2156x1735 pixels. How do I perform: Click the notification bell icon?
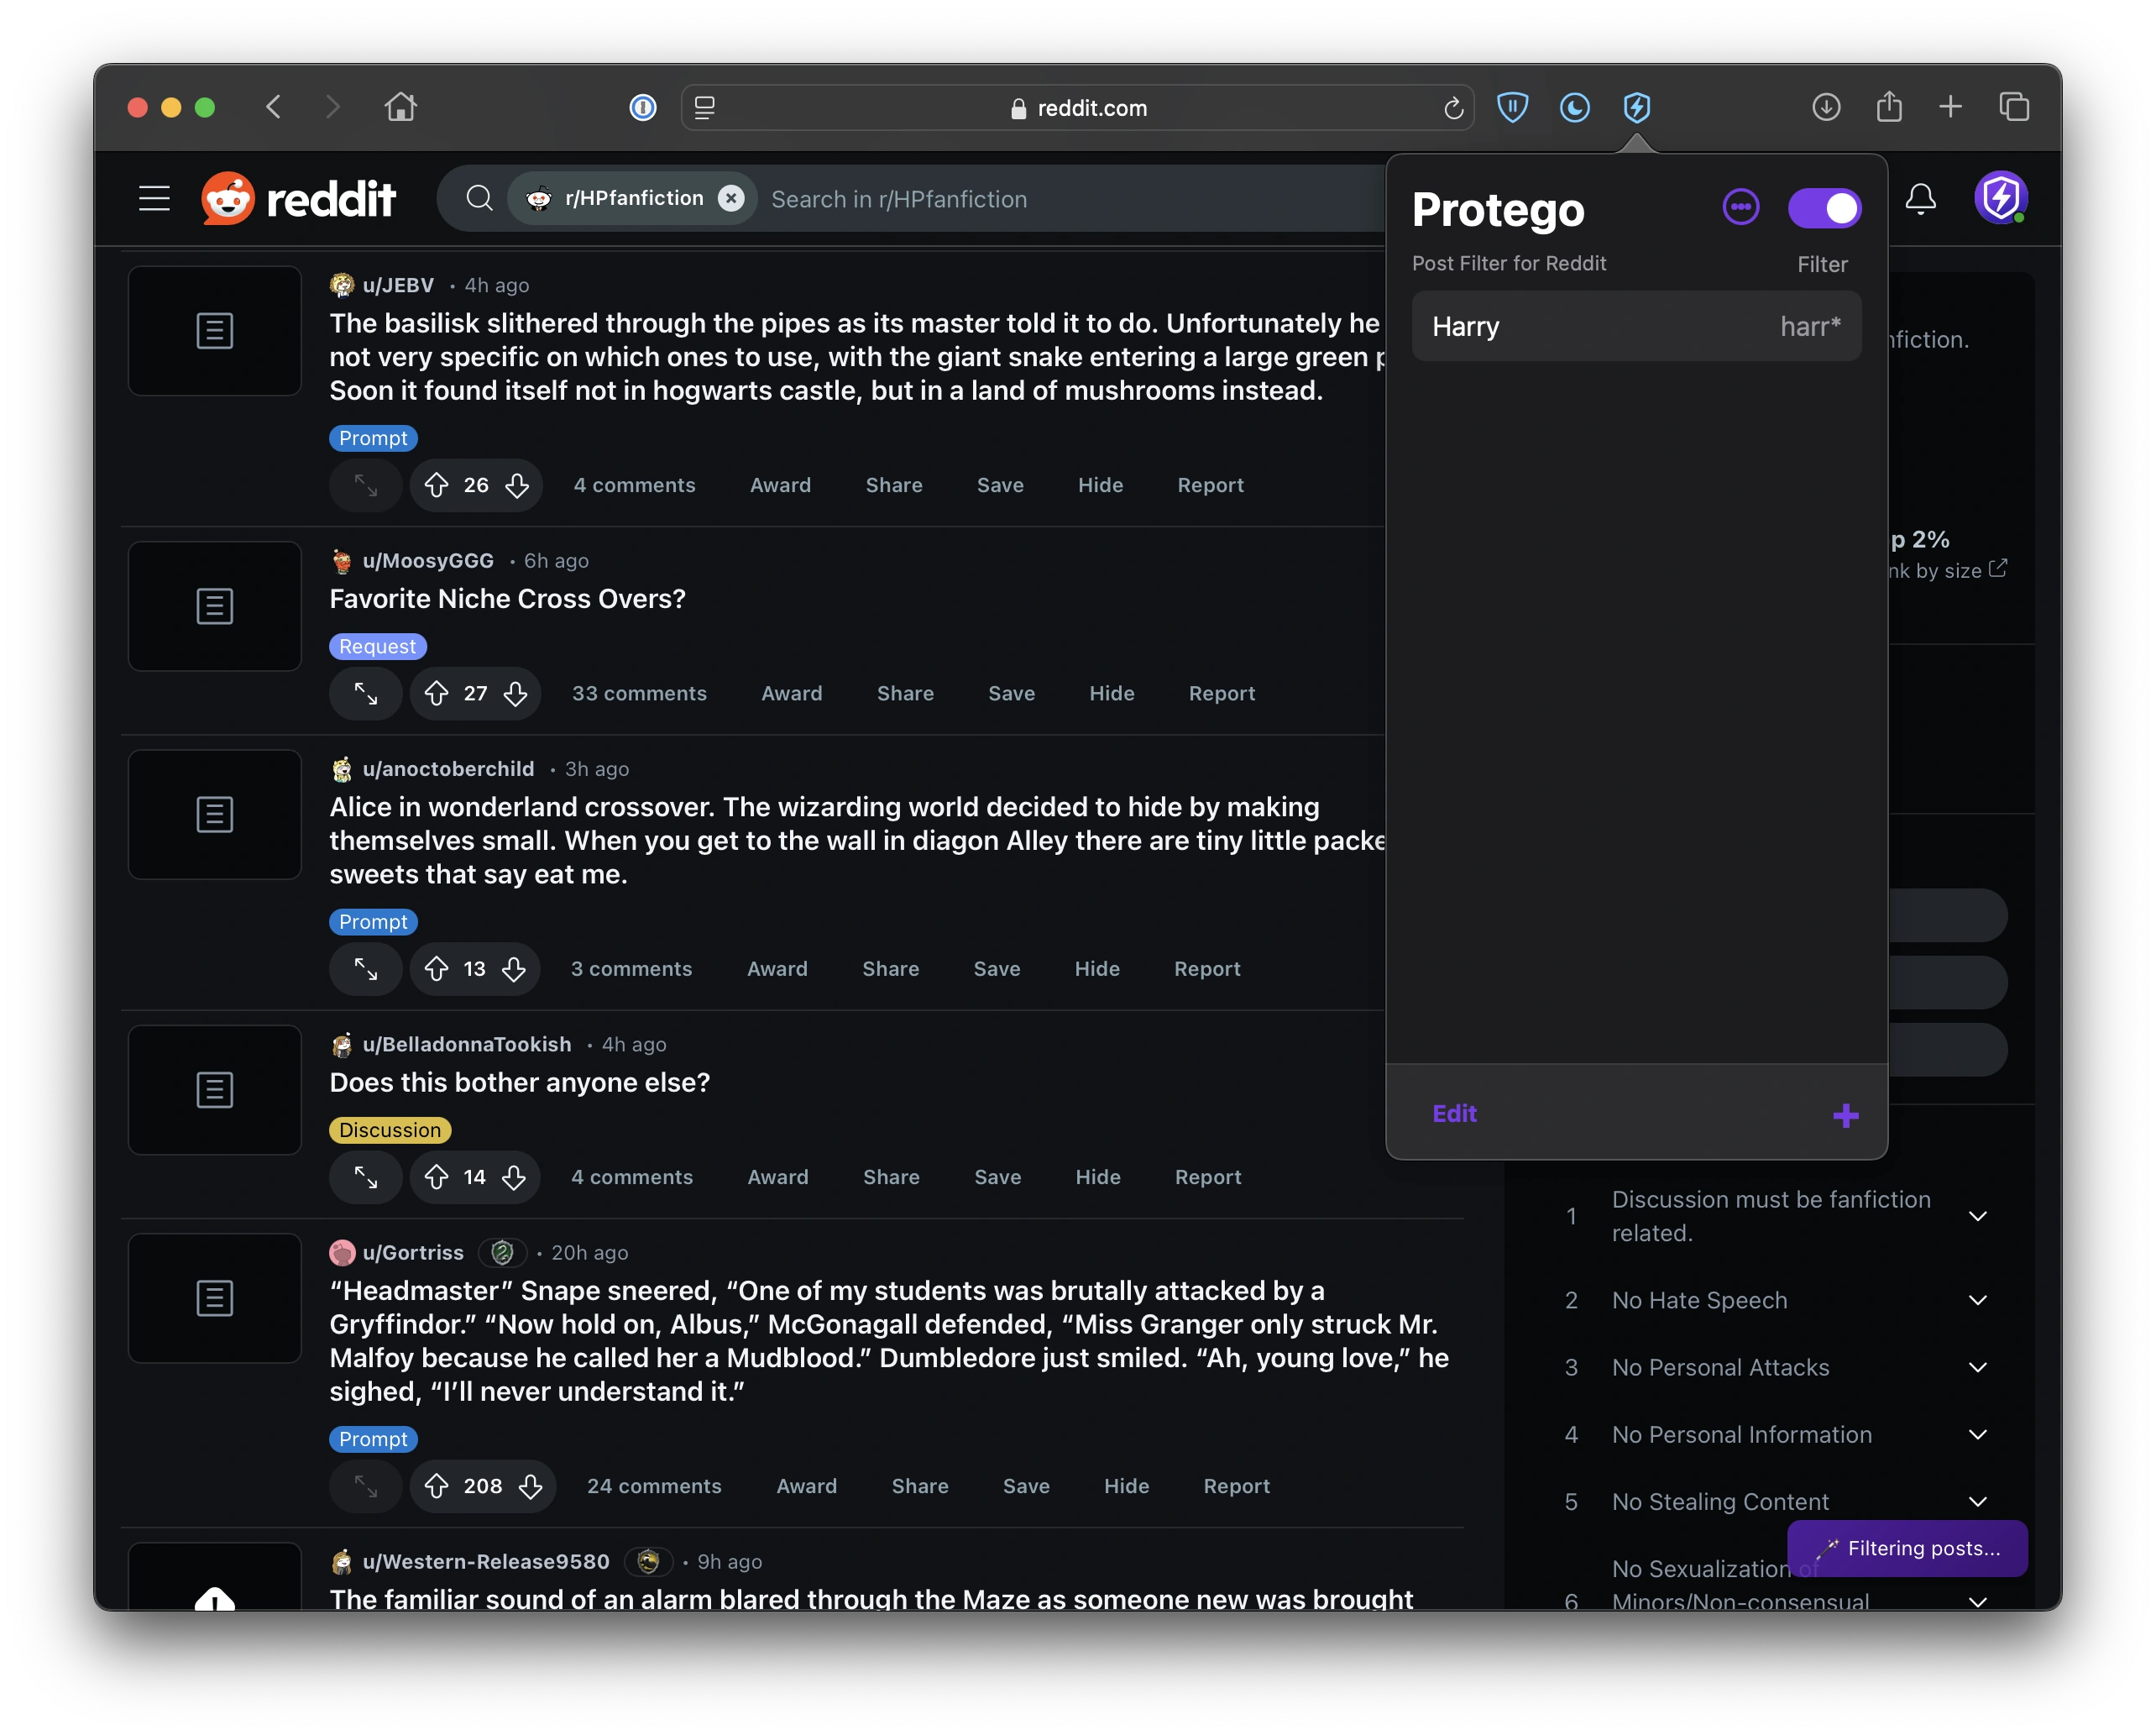[x=1921, y=199]
